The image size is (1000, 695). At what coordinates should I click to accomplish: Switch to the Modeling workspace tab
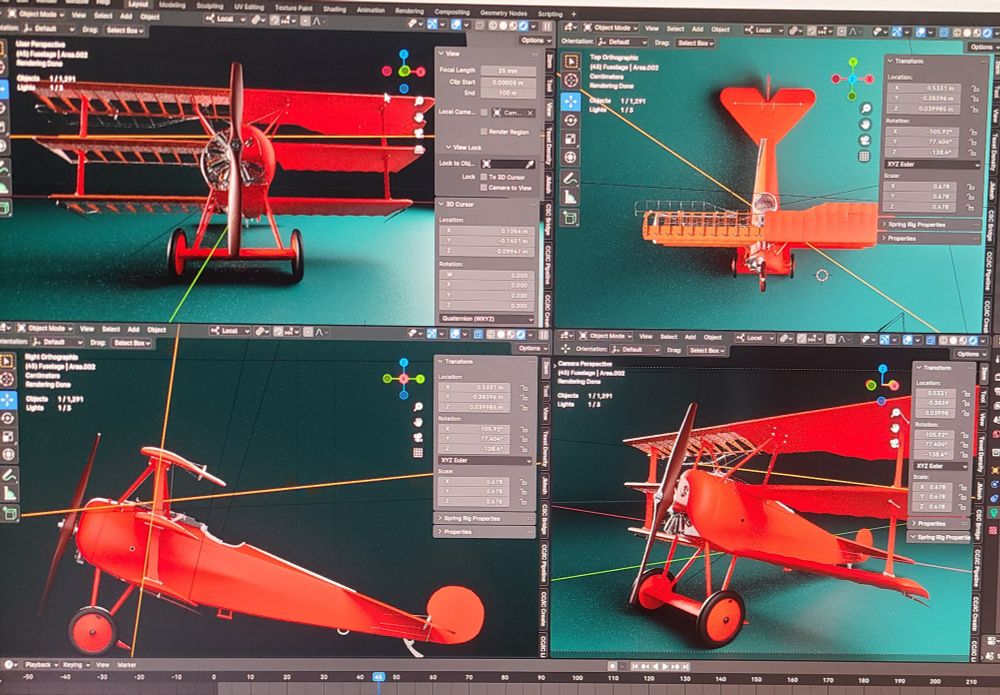[x=172, y=5]
